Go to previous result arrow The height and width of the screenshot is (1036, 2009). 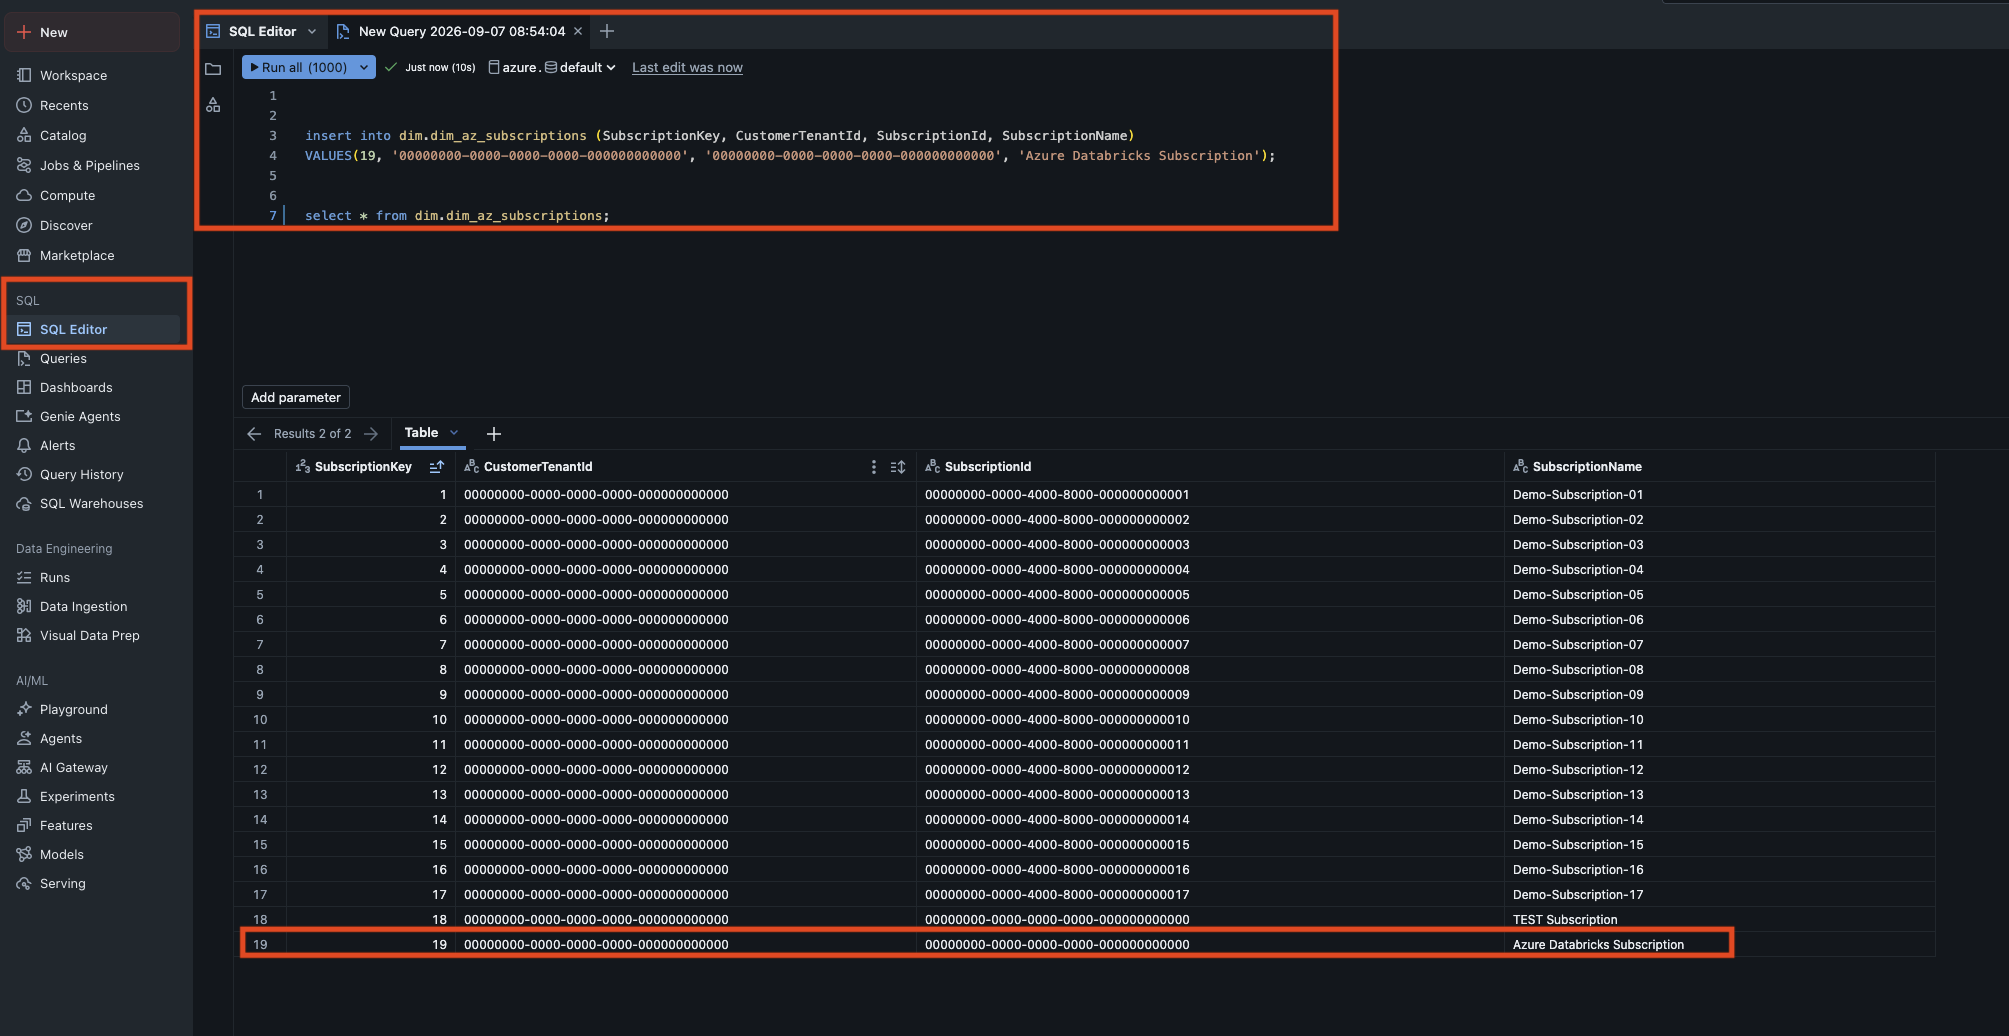(254, 434)
